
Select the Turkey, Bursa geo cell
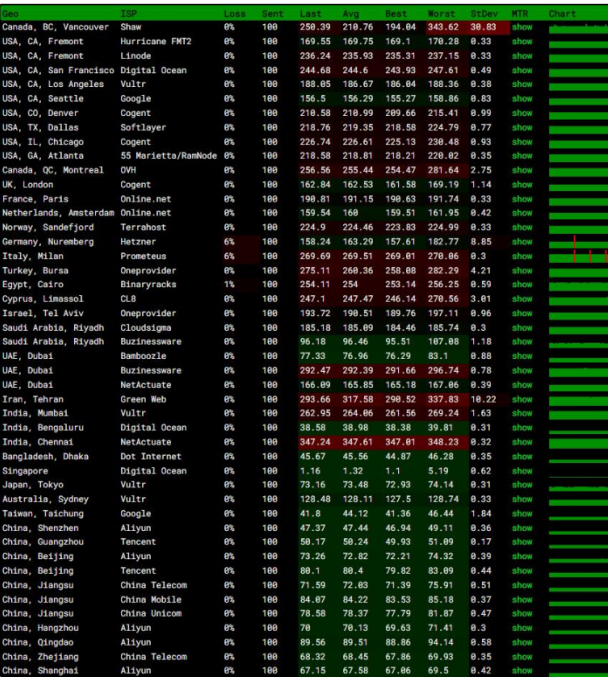(x=35, y=271)
